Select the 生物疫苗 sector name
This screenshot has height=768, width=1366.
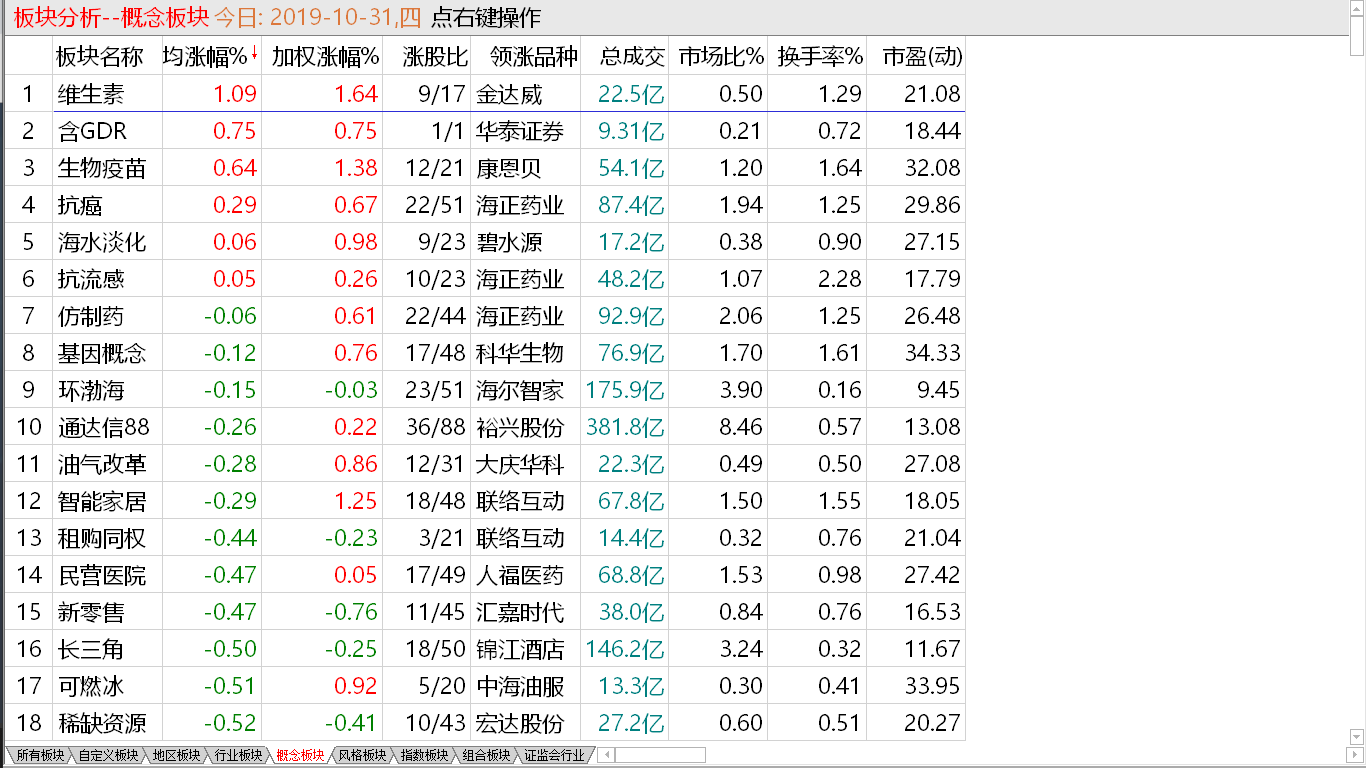[x=101, y=168]
